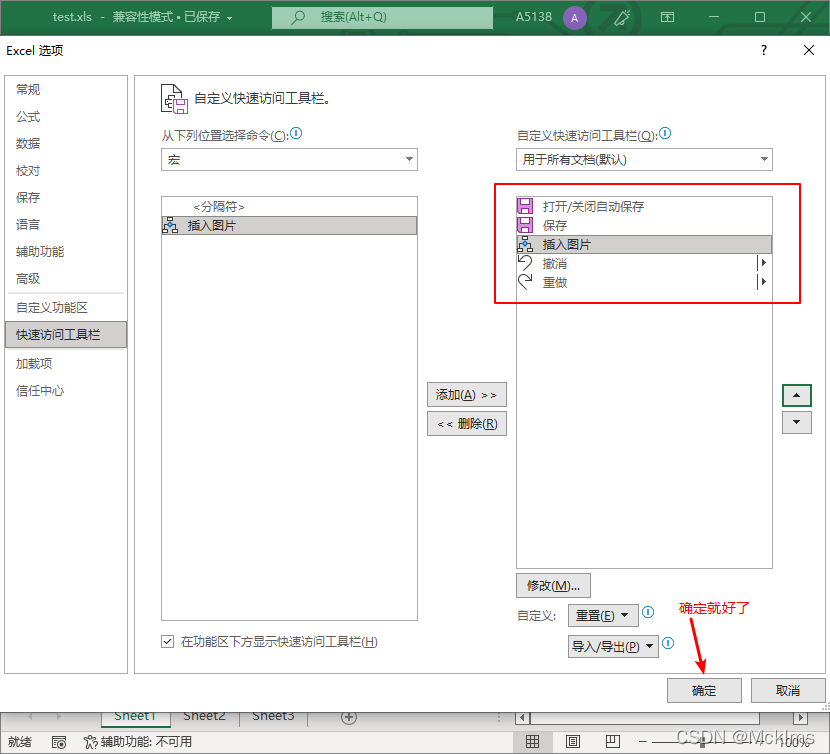The width and height of the screenshot is (830, 754).
Task: Select 打开/关闭自动保存 row in toolbar list
Action: coord(644,206)
